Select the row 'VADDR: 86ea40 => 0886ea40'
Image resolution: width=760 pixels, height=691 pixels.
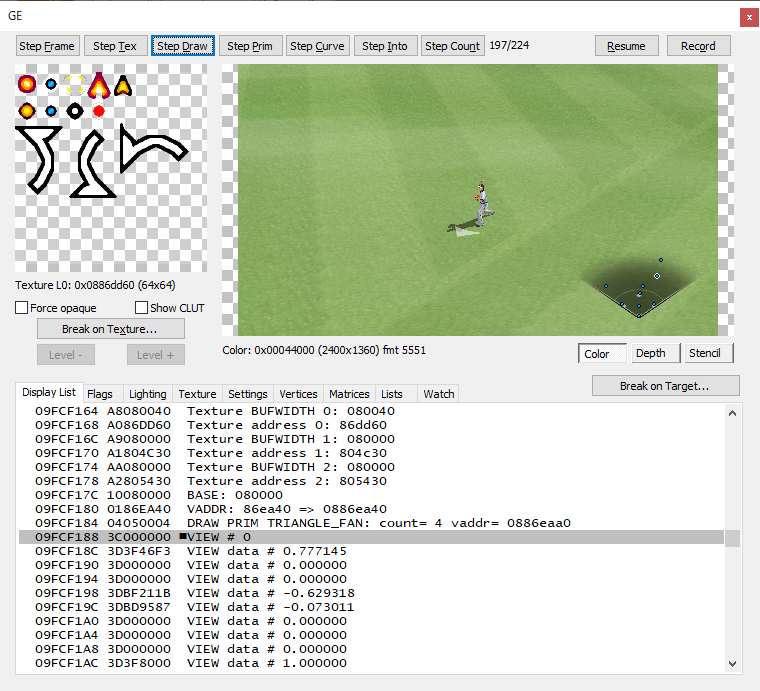pos(371,509)
